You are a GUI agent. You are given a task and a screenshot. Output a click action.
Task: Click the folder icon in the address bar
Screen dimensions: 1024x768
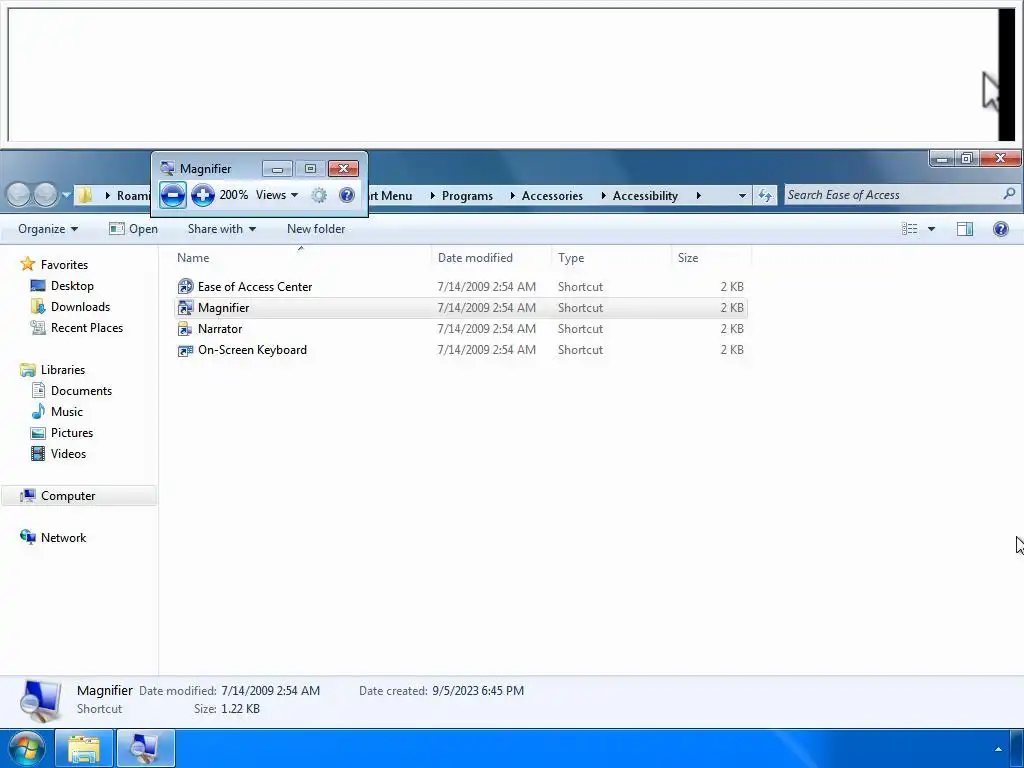[85, 195]
